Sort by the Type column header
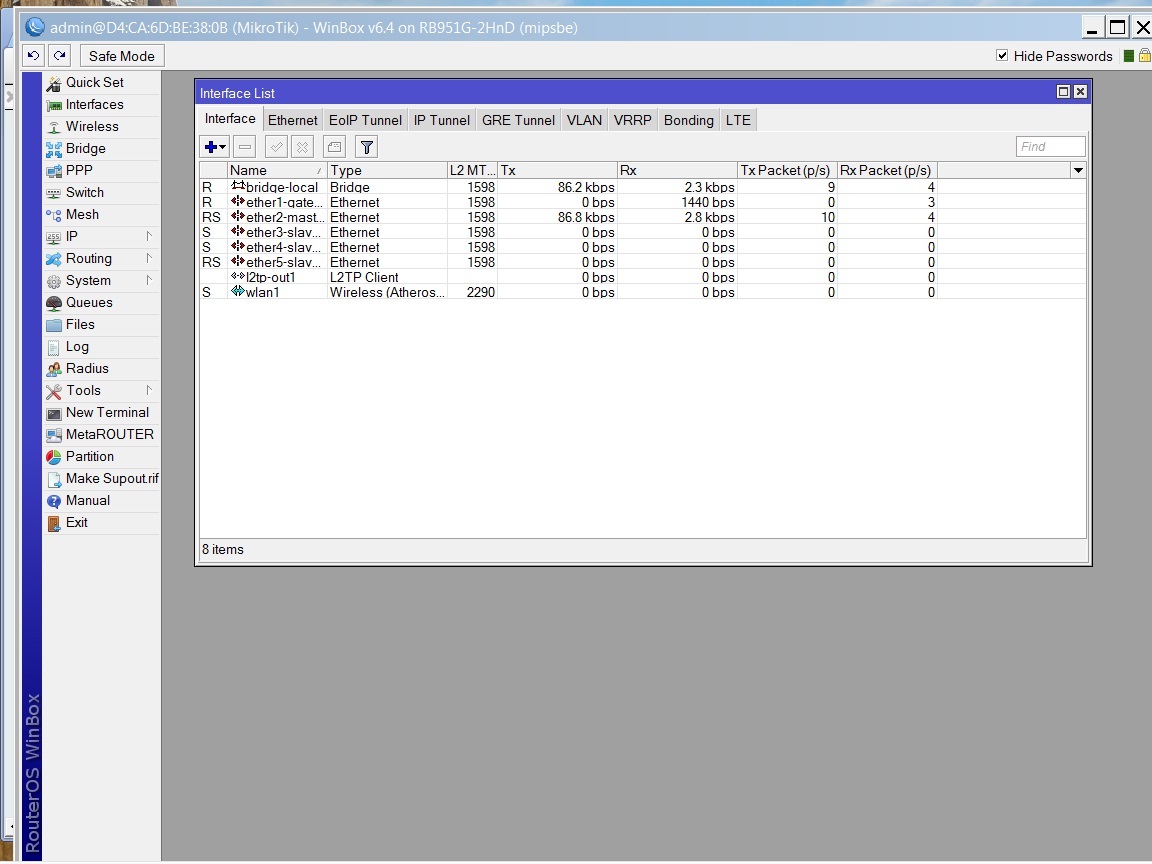 pos(386,170)
